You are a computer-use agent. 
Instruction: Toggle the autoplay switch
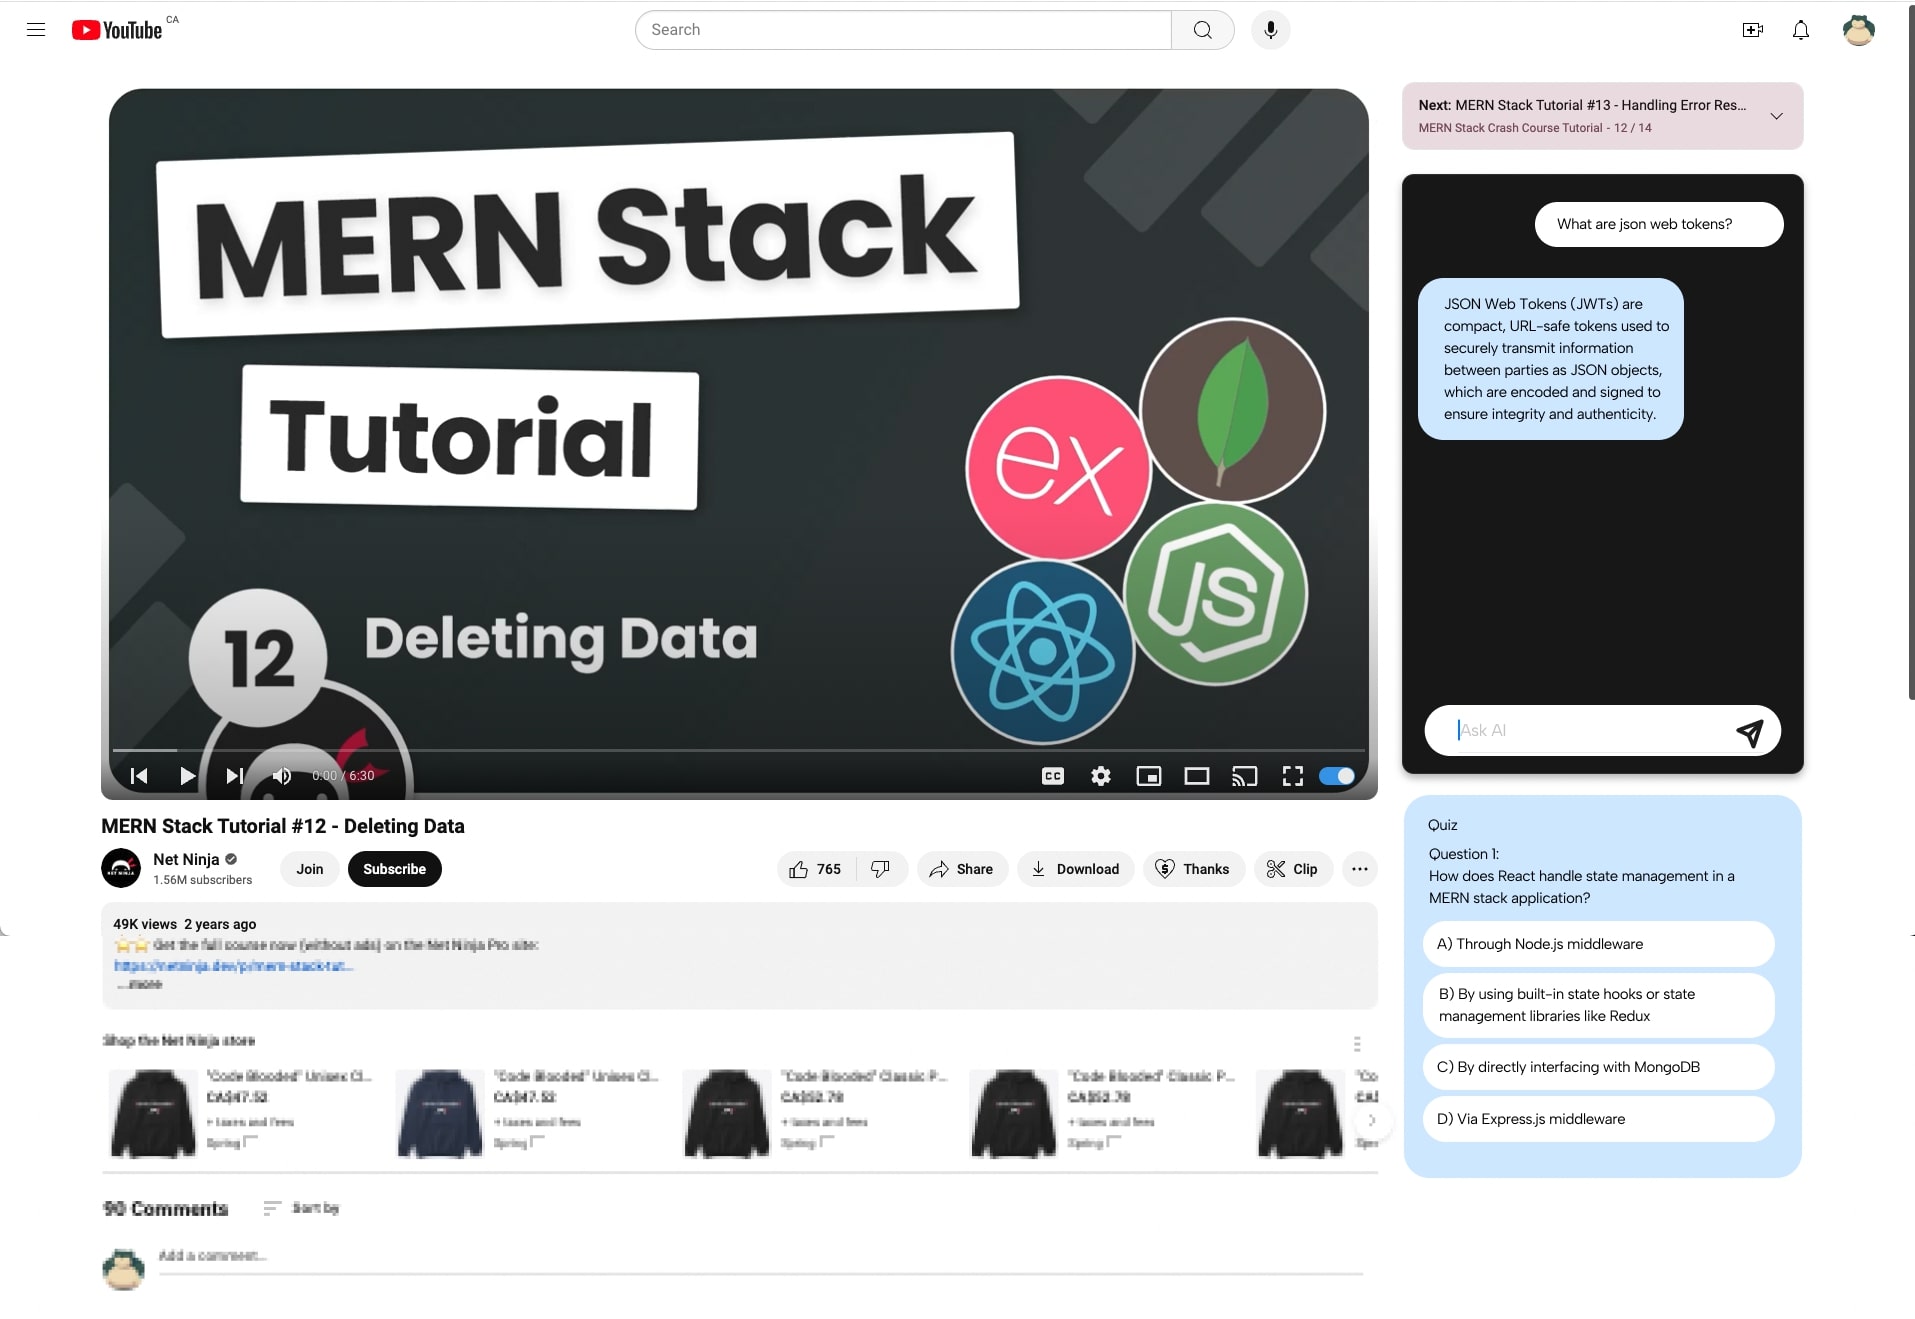click(1336, 776)
